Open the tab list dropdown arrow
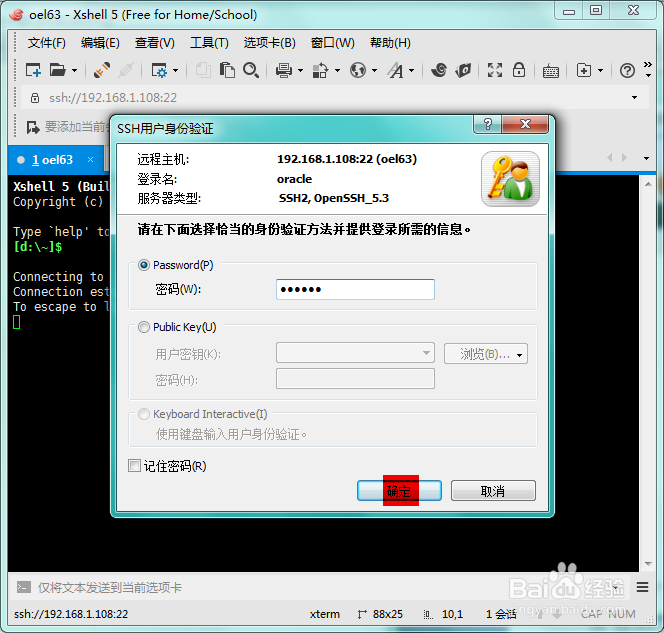 tap(646, 158)
